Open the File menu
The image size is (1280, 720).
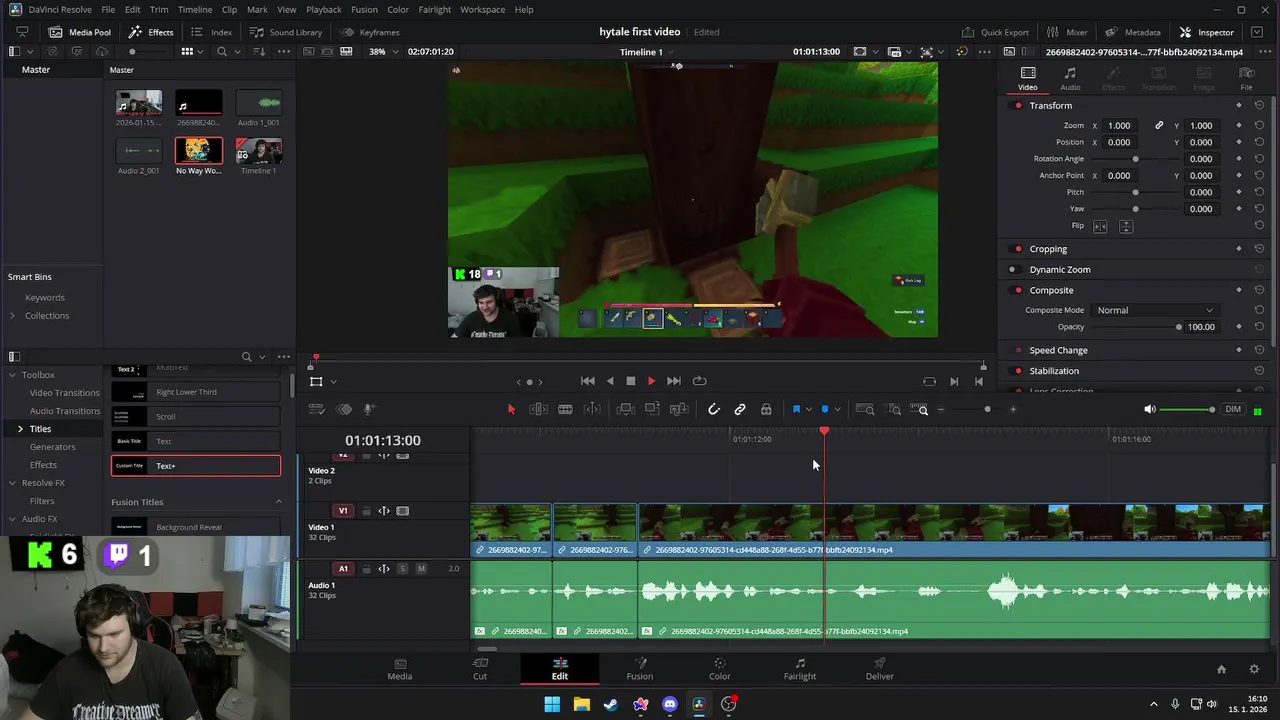(108, 10)
